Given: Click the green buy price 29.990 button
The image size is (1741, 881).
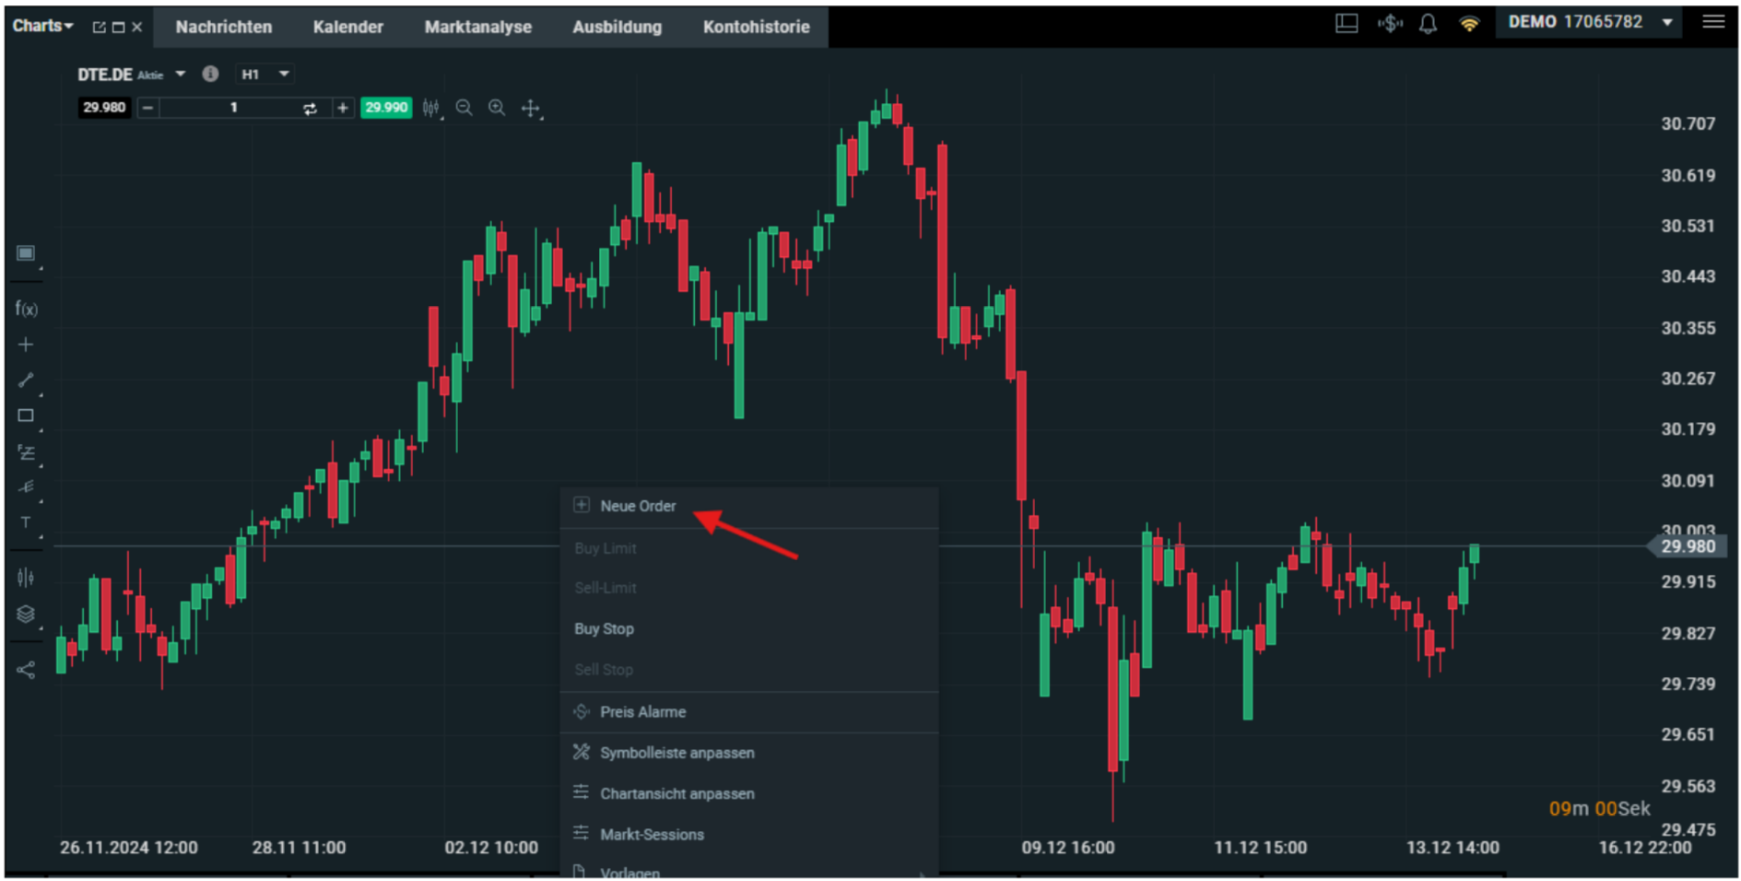Looking at the screenshot, I should pos(386,108).
